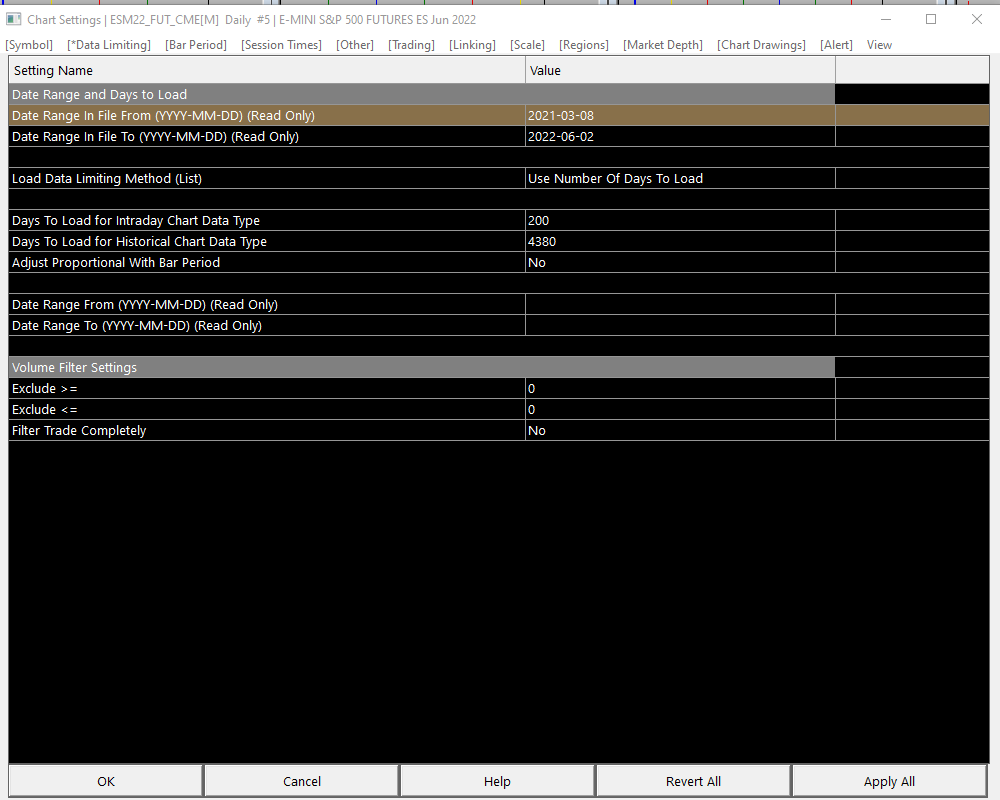The height and width of the screenshot is (800, 1000).
Task: Select Days To Load for Historical label
Action: 139,242
